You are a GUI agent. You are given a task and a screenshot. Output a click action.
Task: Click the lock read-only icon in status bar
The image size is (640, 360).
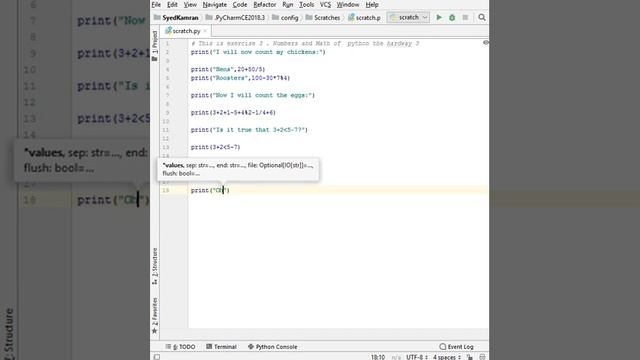pyautogui.click(x=470, y=357)
